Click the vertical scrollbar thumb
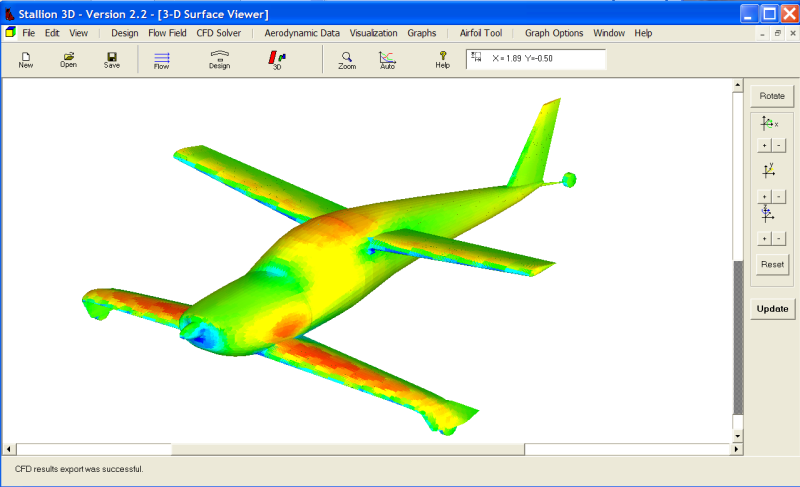 pos(738,338)
